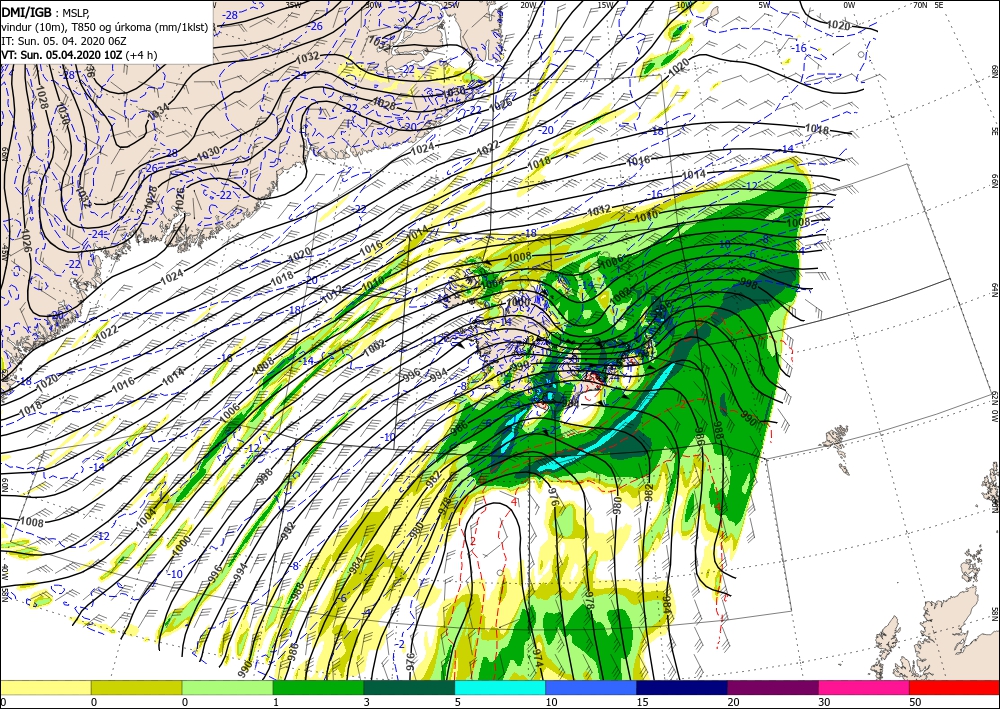Click the 10W longitude label
The height and width of the screenshot is (709, 1000).
684,4
